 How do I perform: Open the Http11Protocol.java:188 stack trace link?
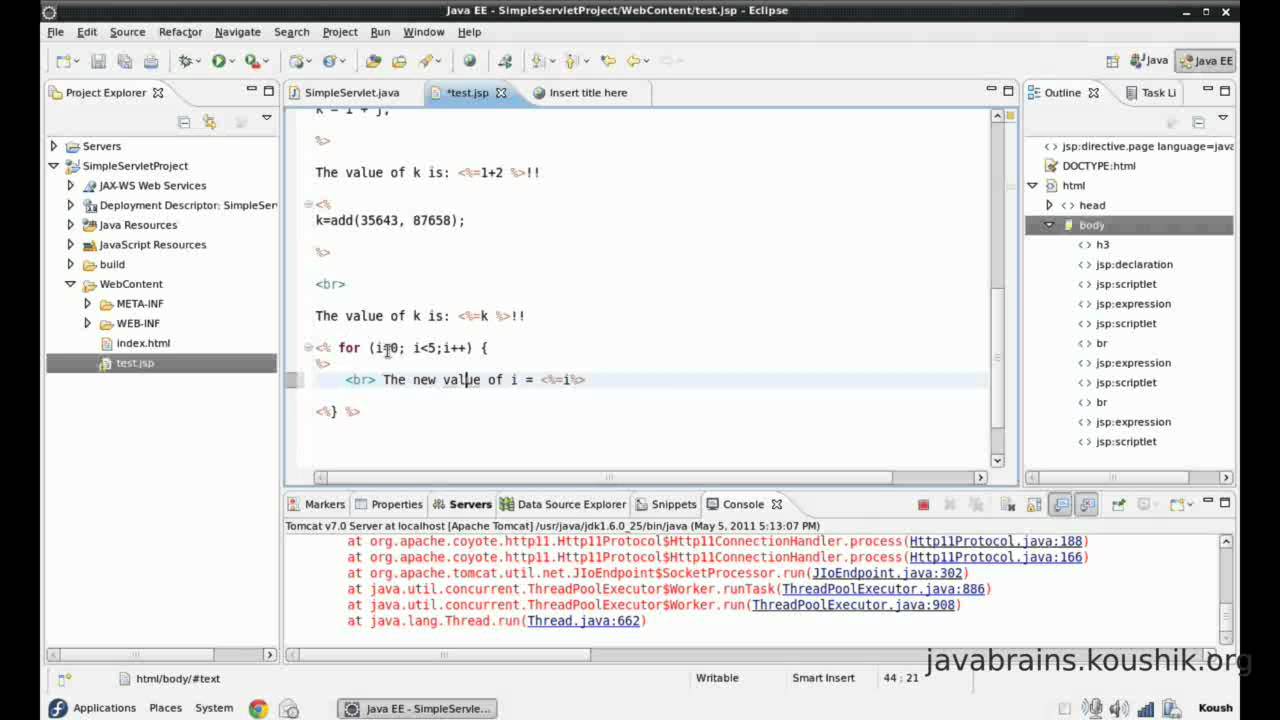pyautogui.click(x=996, y=541)
